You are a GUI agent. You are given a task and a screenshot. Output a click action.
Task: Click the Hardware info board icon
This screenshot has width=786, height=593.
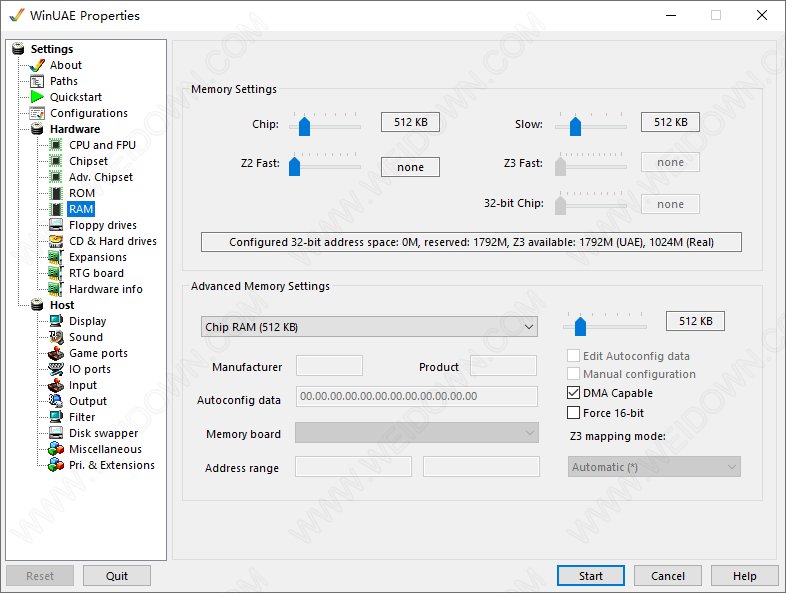(56, 289)
